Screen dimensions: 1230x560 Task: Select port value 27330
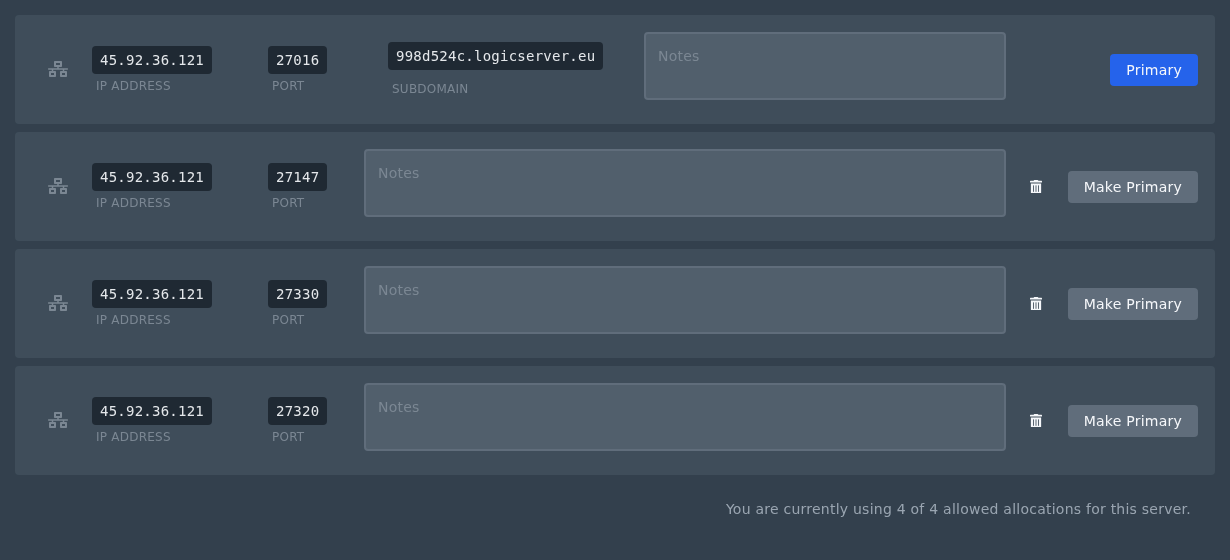coord(297,294)
